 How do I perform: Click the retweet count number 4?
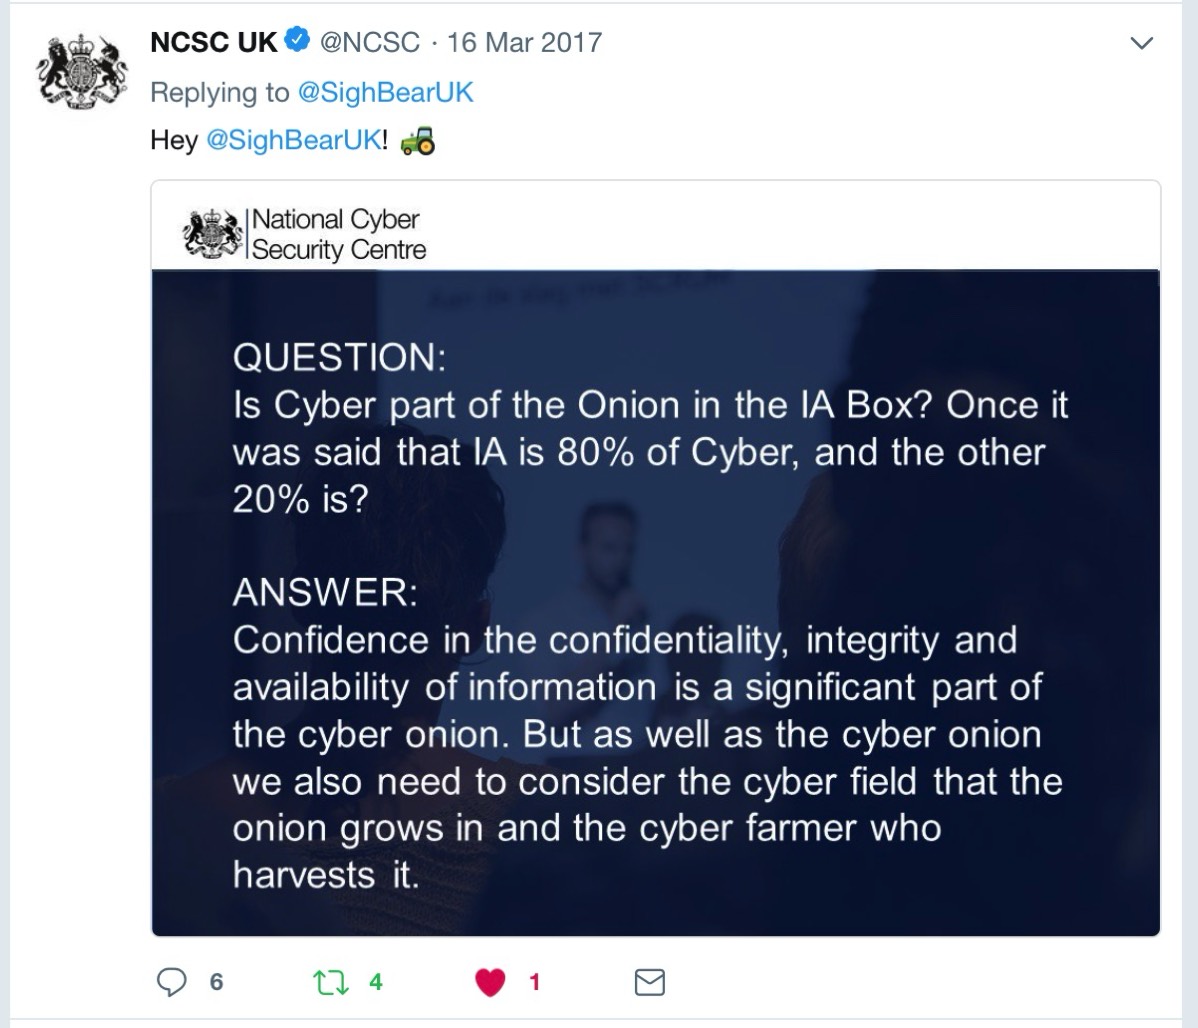376,982
